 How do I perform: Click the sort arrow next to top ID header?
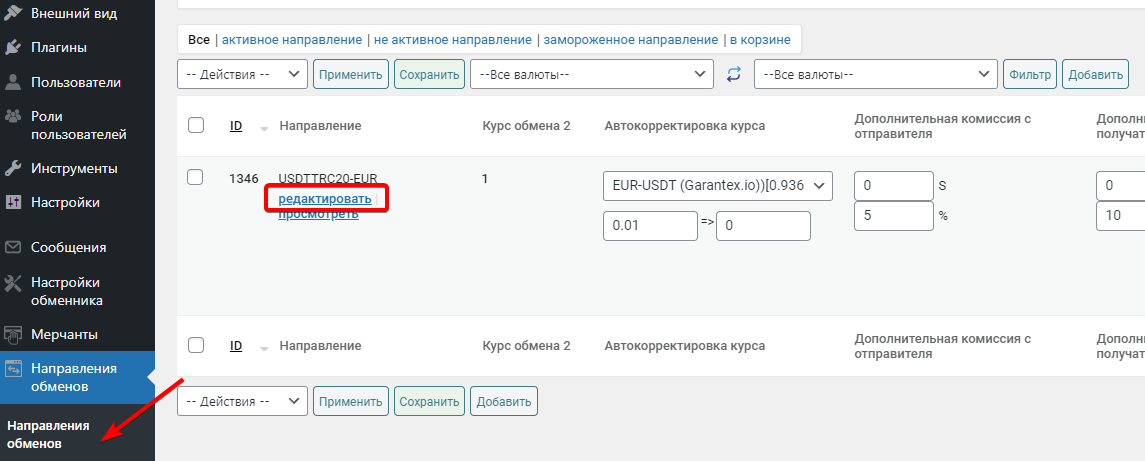264,128
